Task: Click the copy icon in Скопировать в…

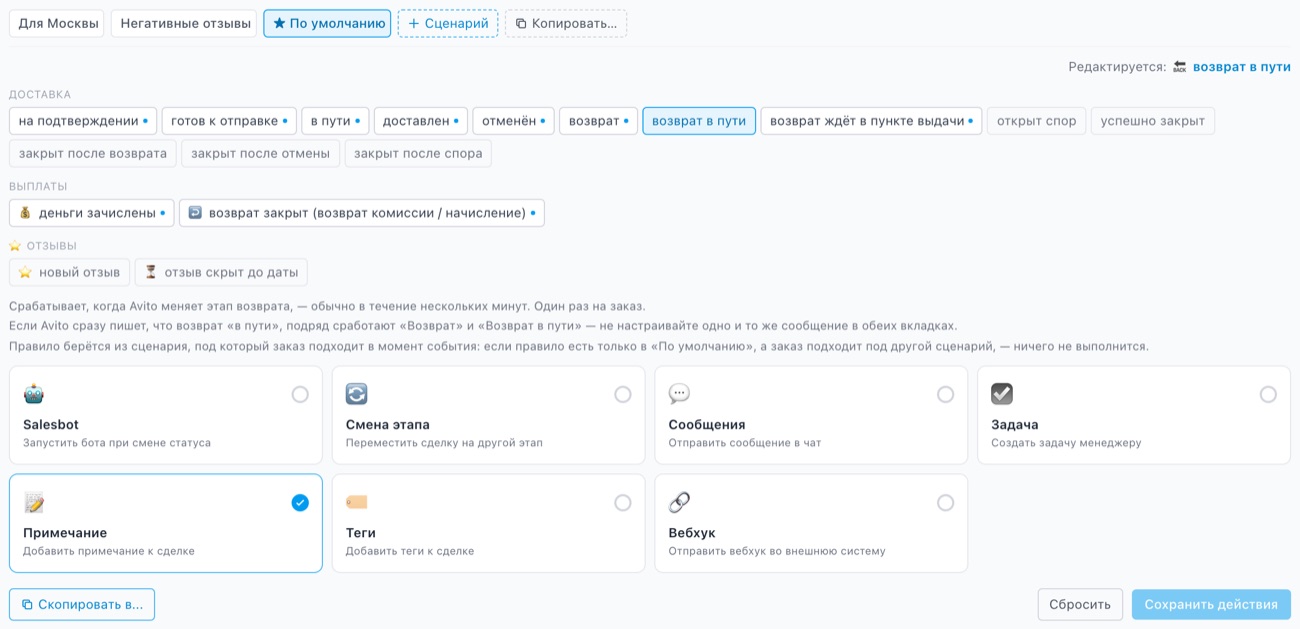Action: pyautogui.click(x=27, y=604)
